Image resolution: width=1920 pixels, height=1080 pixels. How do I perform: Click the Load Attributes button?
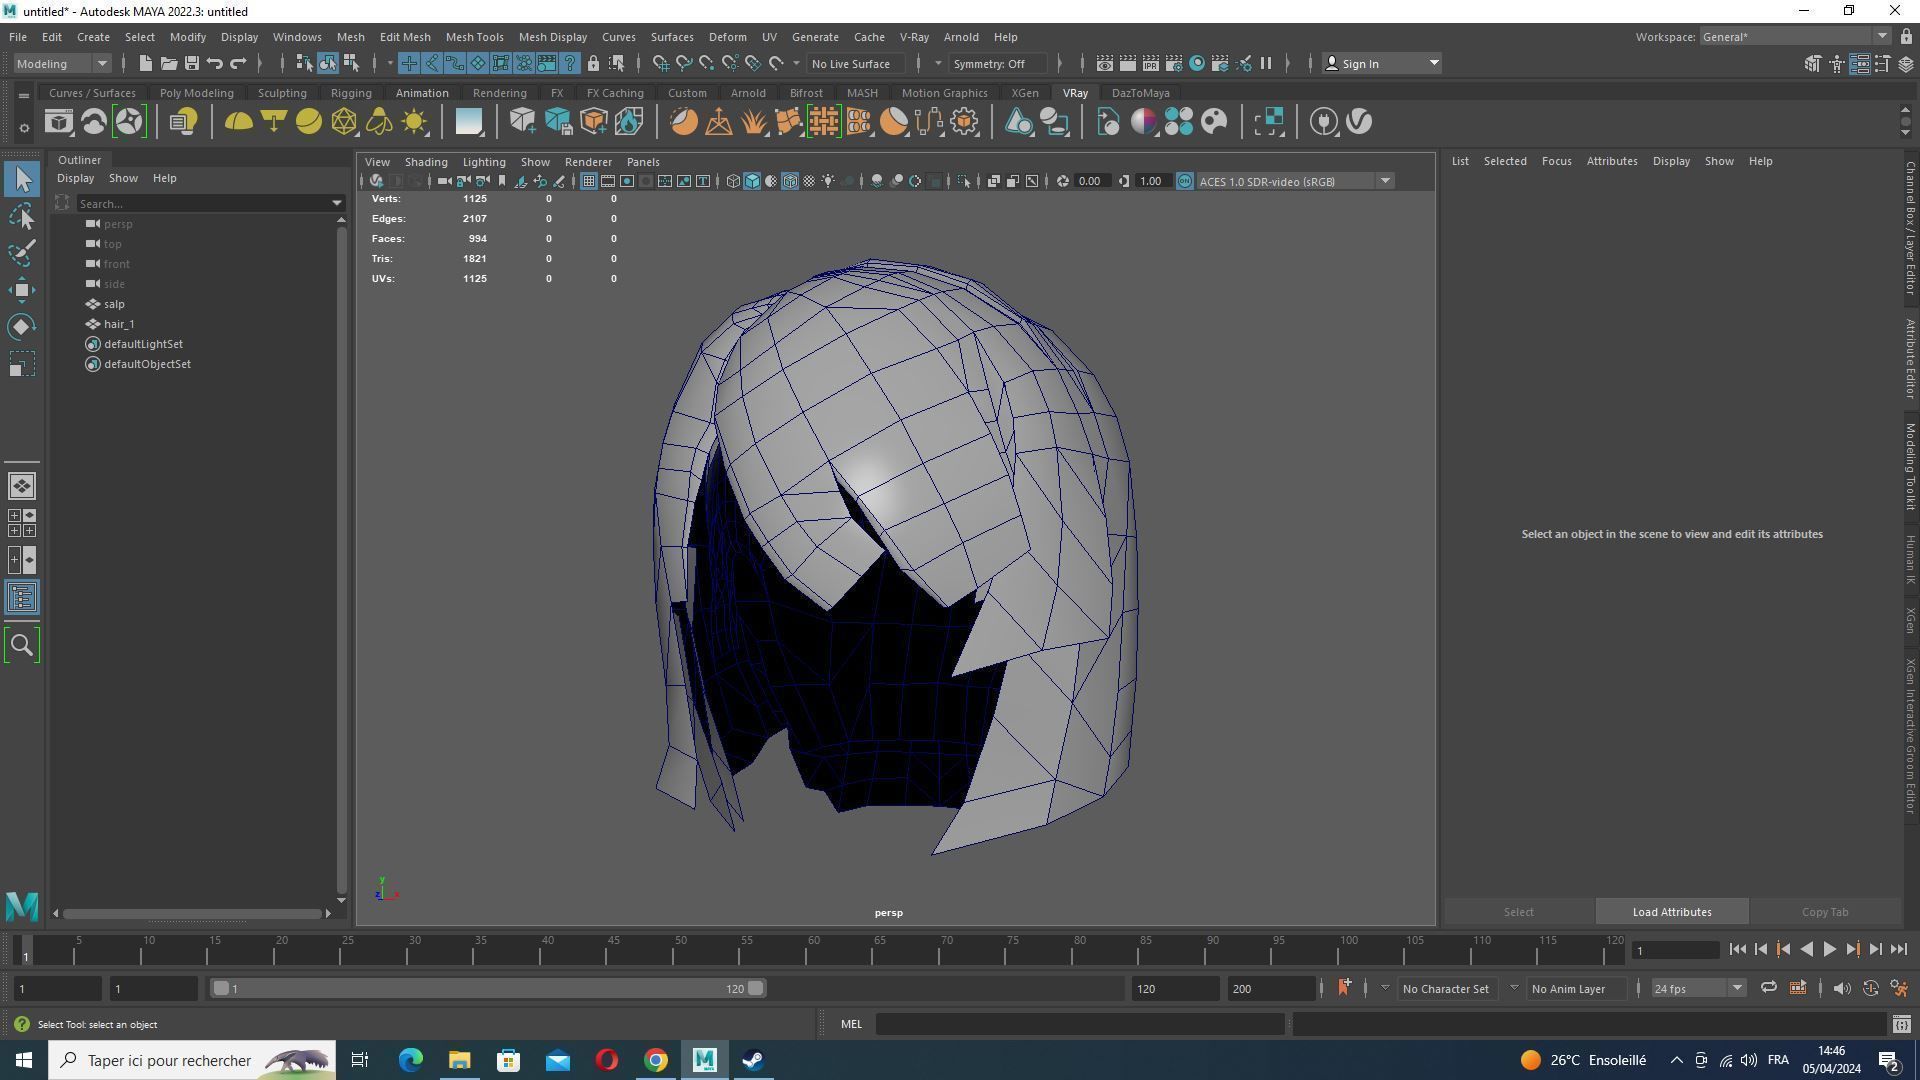click(1671, 912)
